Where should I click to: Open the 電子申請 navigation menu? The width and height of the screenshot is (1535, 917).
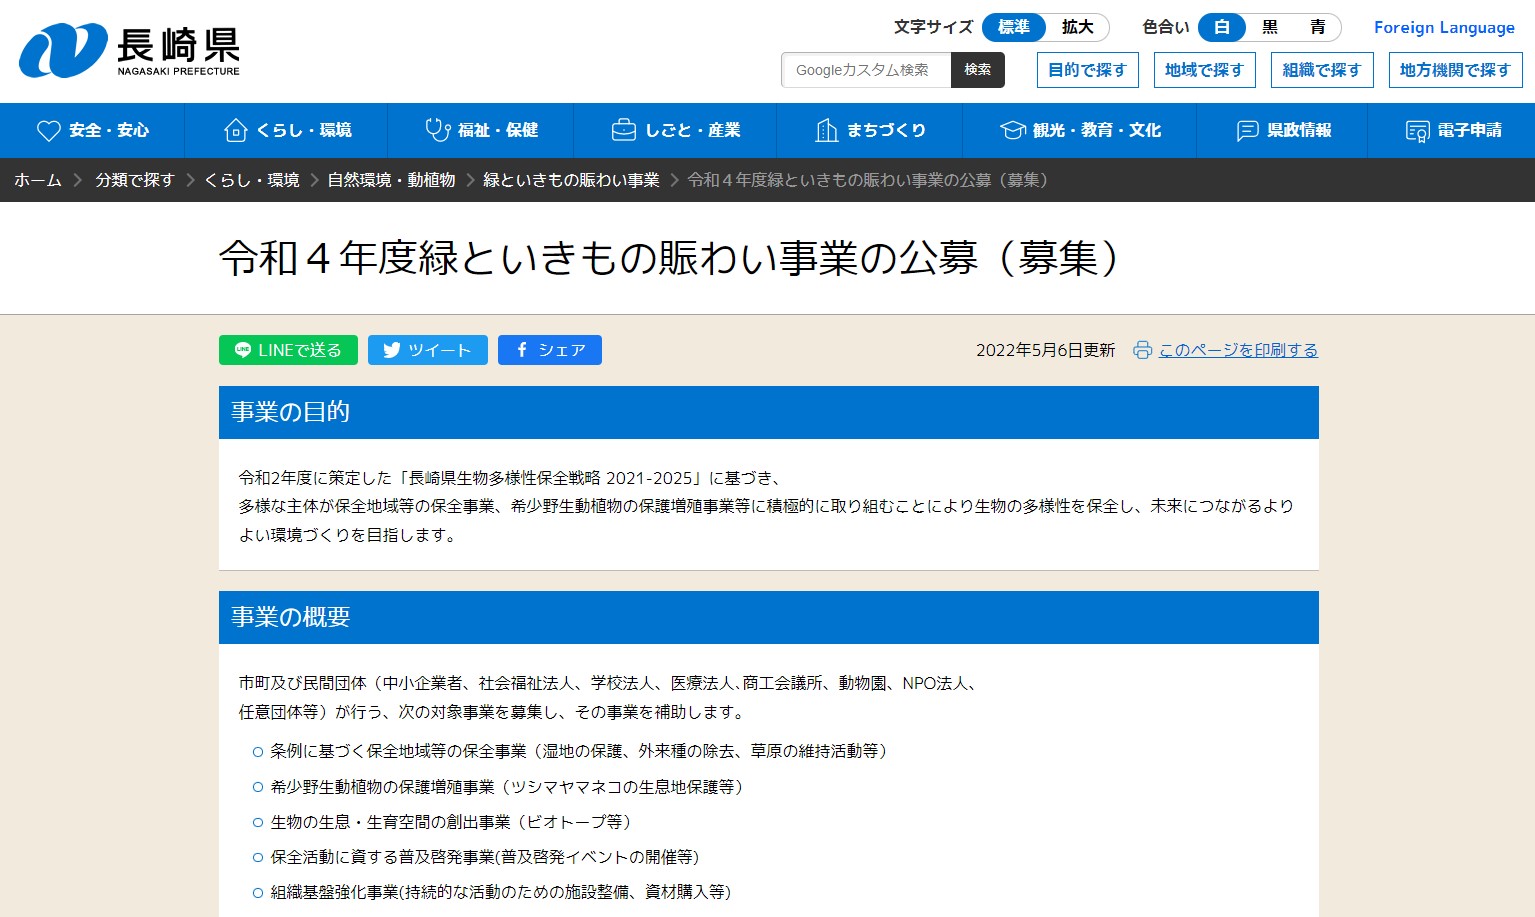pos(1453,131)
